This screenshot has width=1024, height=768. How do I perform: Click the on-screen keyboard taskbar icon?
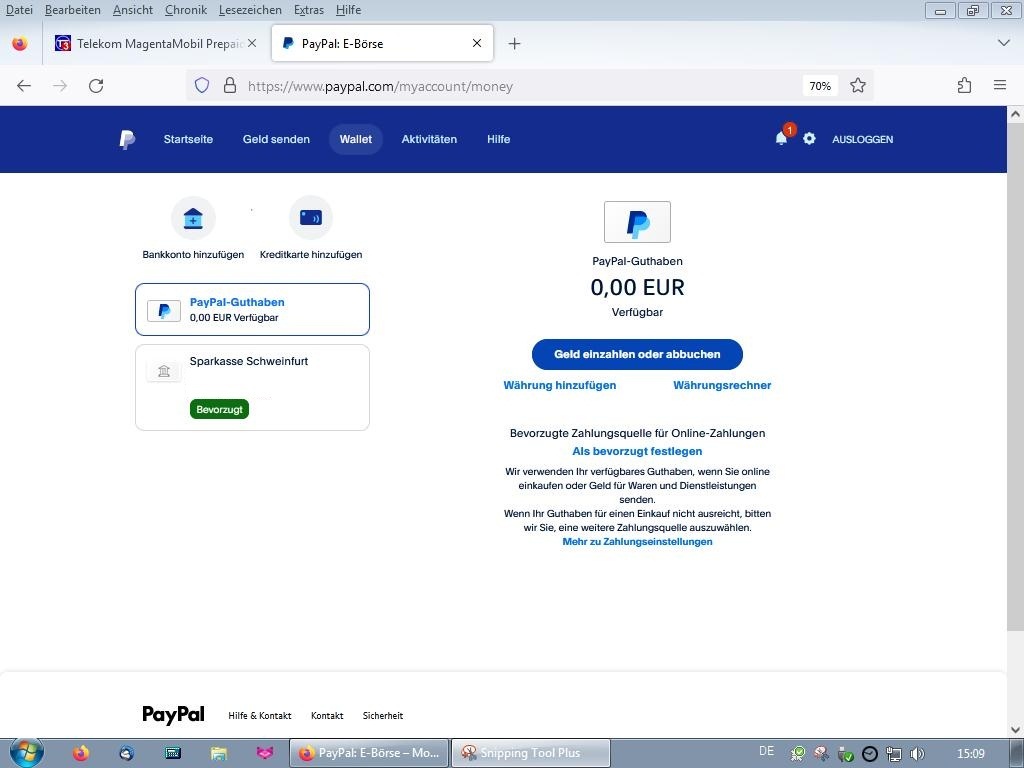(173, 753)
